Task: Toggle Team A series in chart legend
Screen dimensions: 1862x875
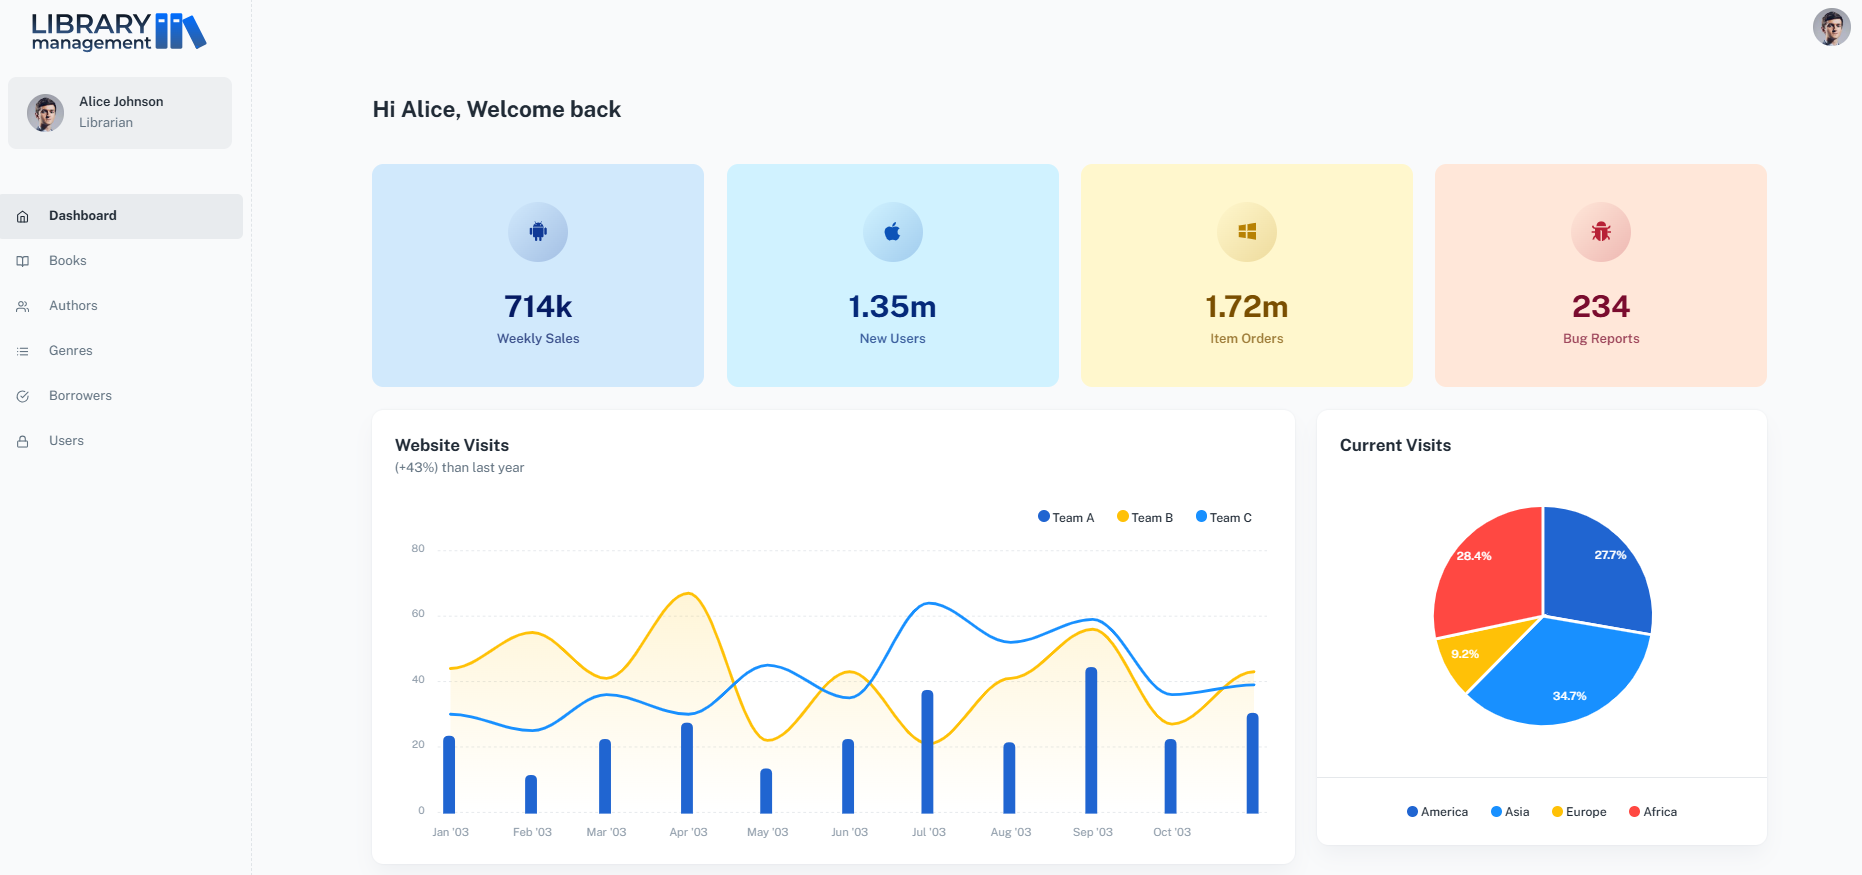Action: click(1066, 517)
